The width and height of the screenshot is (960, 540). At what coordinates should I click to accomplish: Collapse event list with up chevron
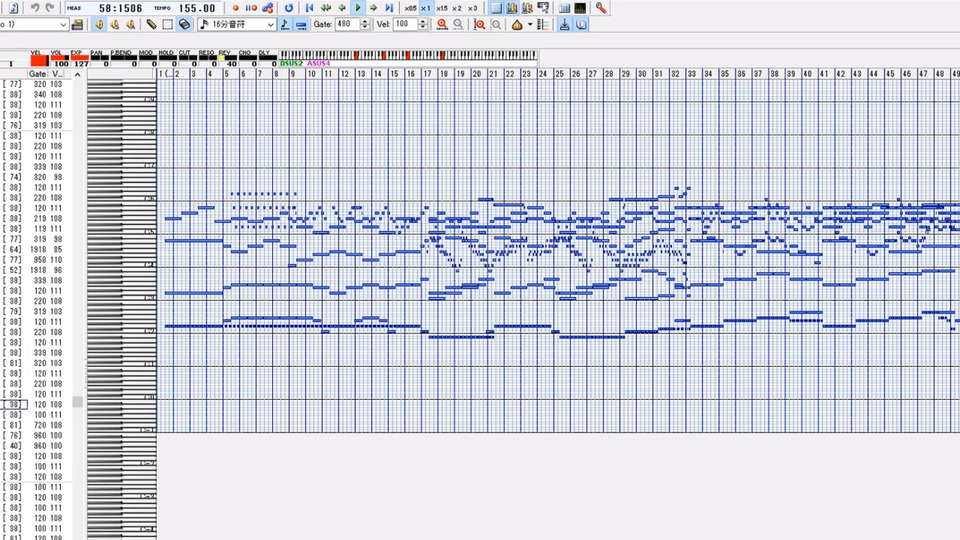coord(77,74)
